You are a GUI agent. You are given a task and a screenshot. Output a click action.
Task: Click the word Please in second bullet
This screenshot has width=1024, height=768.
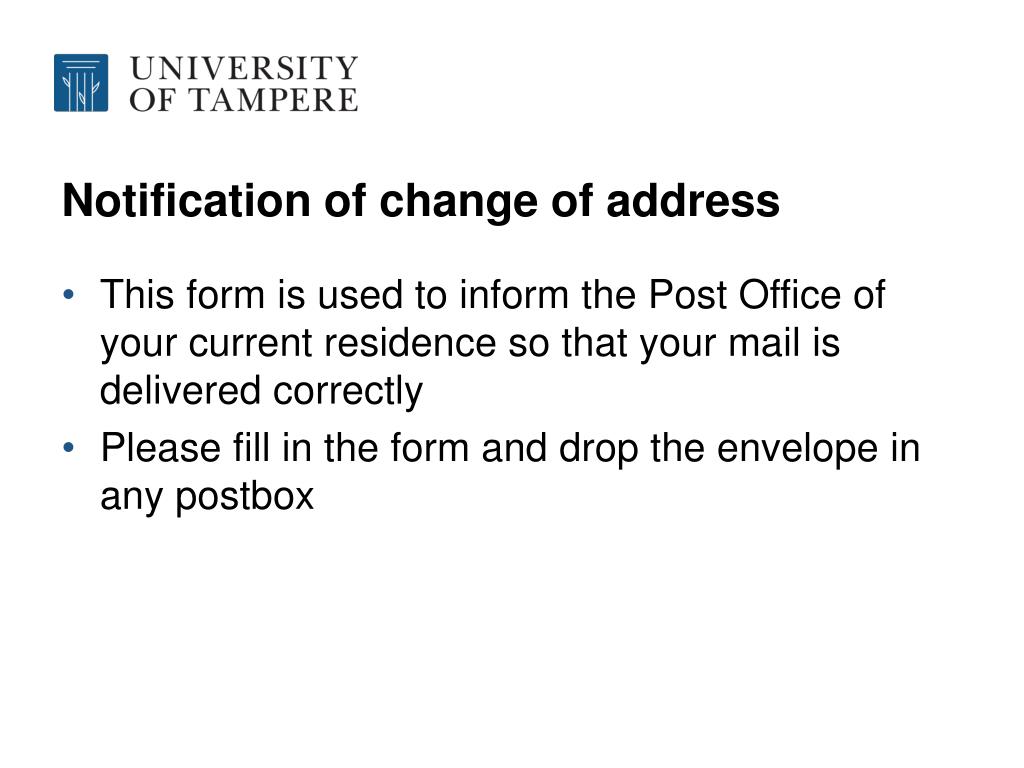pyautogui.click(x=161, y=448)
